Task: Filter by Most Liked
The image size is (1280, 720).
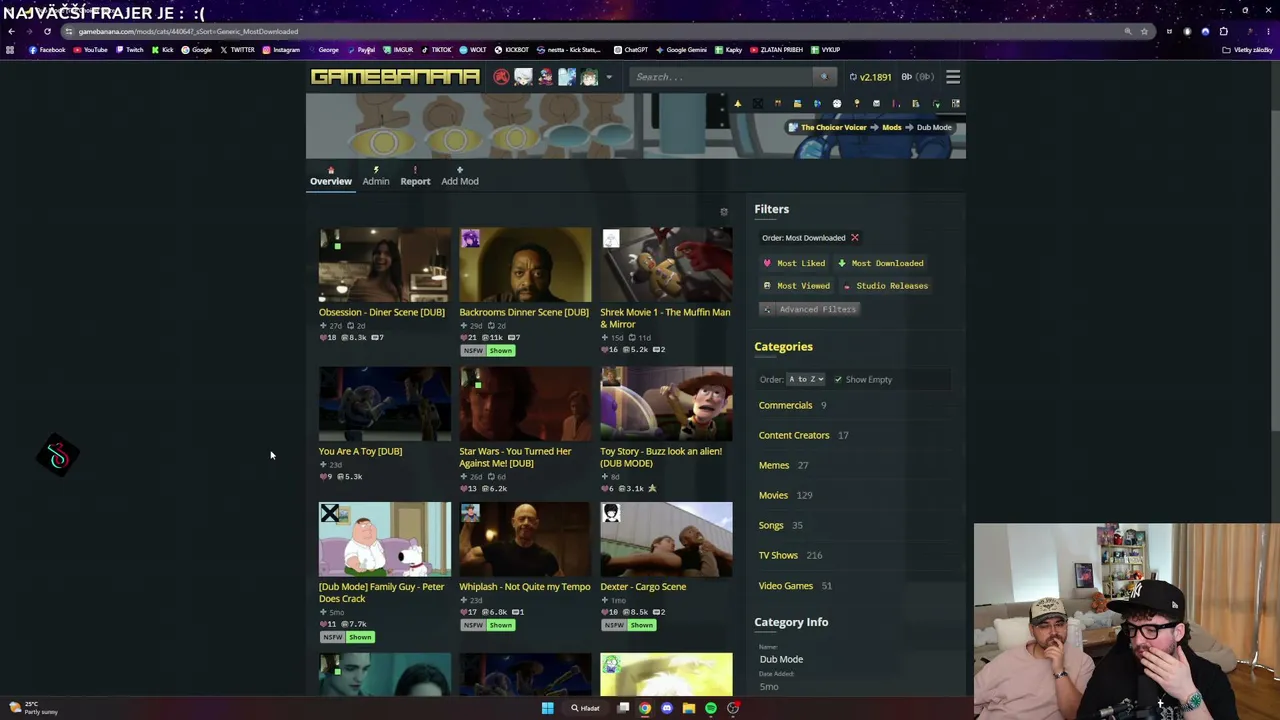Action: click(794, 263)
